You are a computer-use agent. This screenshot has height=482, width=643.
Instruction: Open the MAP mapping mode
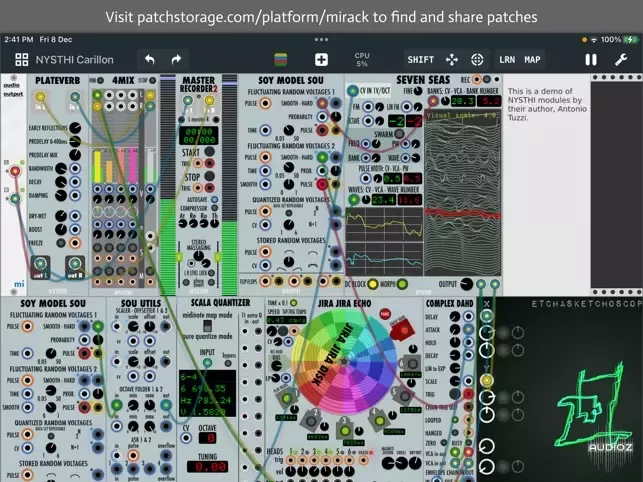pos(532,59)
